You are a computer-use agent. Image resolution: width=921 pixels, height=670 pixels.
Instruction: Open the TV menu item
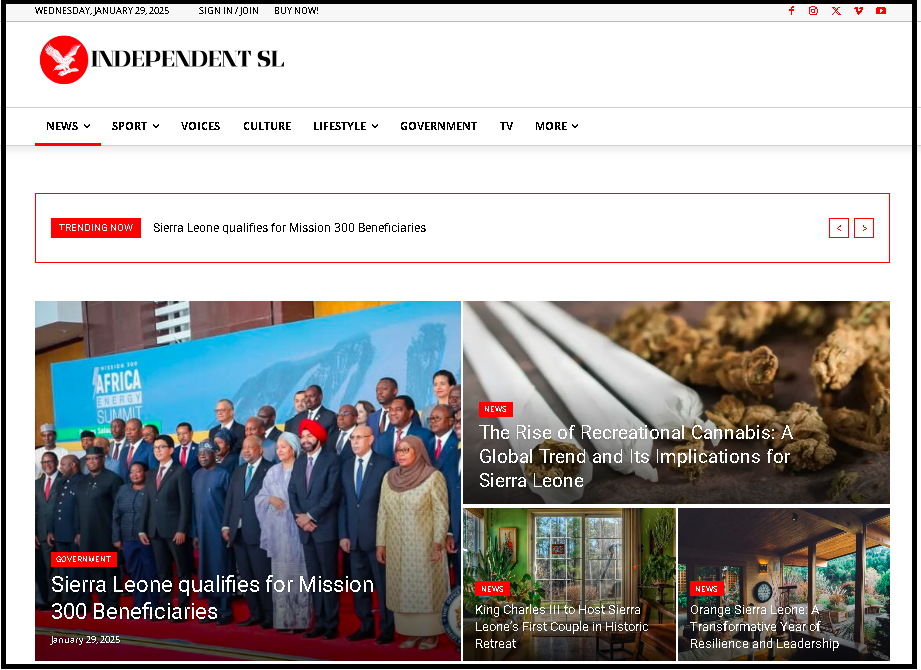(x=506, y=126)
